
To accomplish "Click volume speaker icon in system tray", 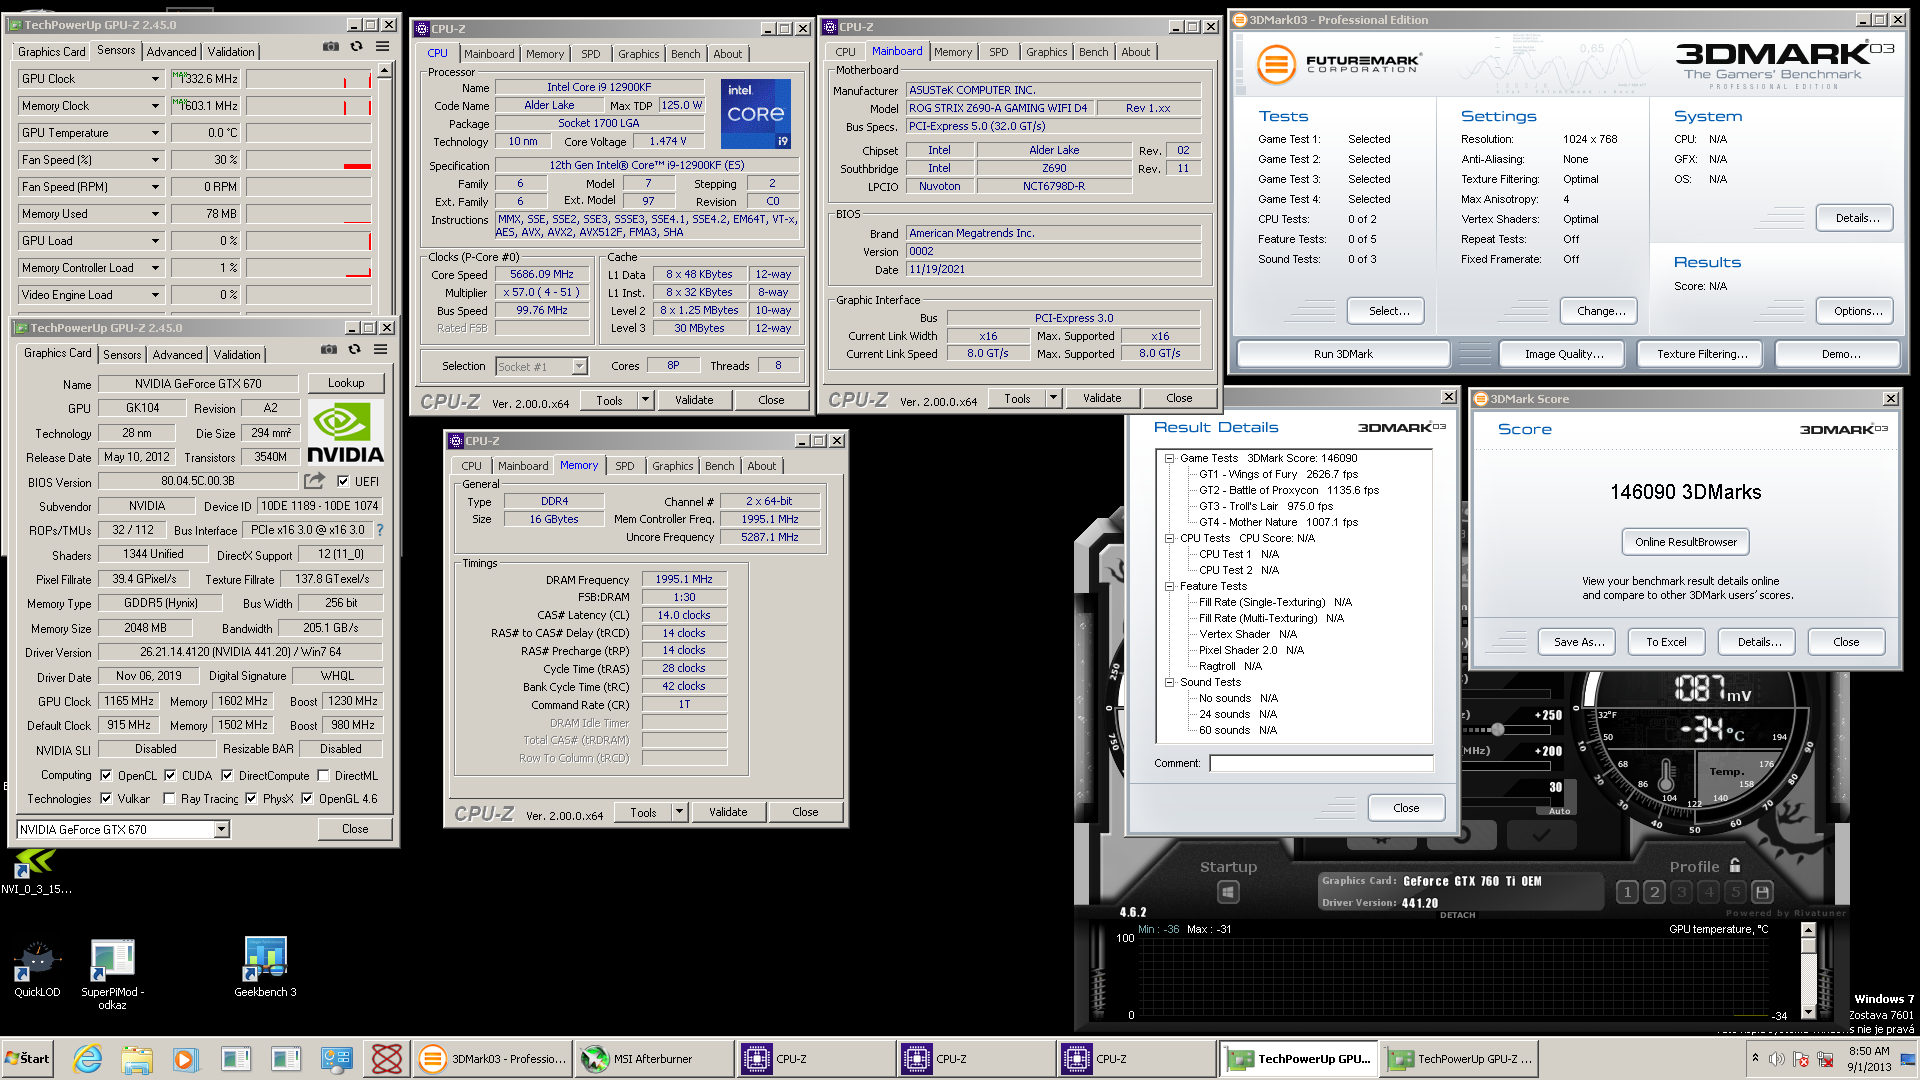I will (x=1776, y=1059).
